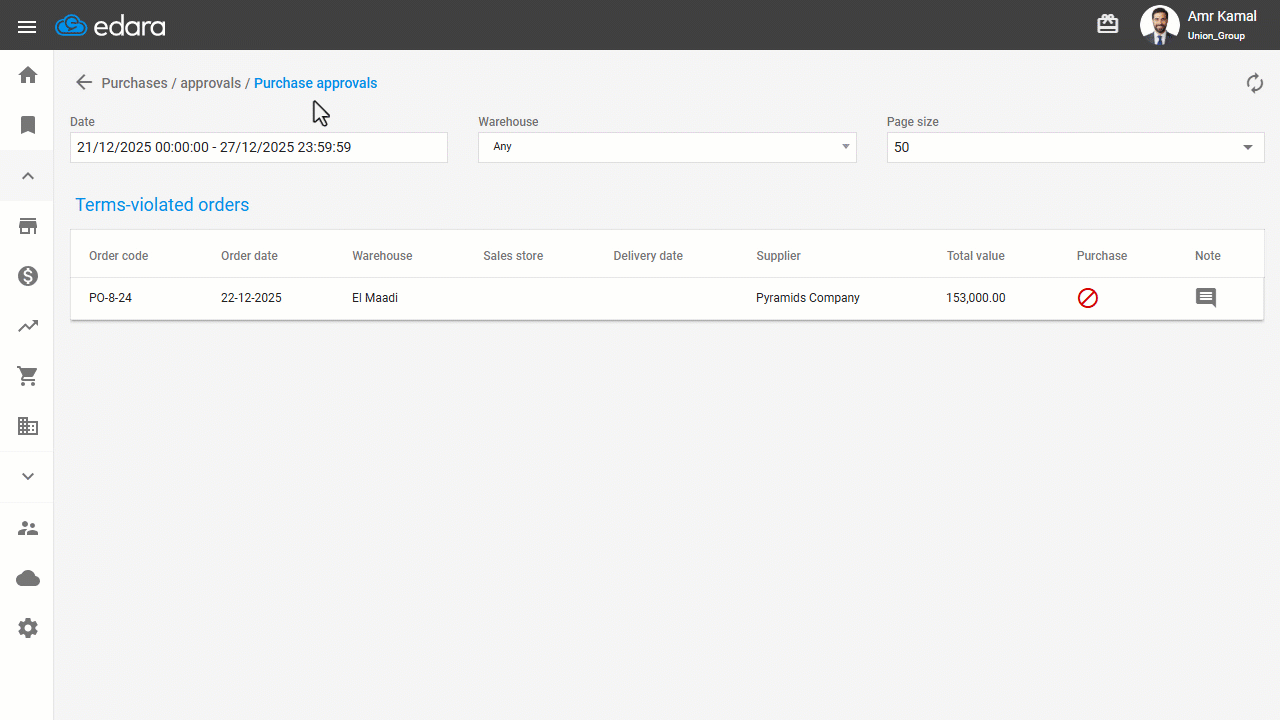Screen dimensions: 1280x720
Task: Click the Delivery date column header
Action: coord(648,256)
